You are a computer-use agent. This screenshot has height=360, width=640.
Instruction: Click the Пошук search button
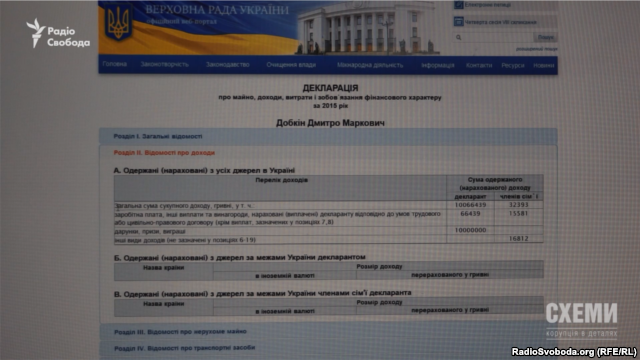click(x=545, y=37)
